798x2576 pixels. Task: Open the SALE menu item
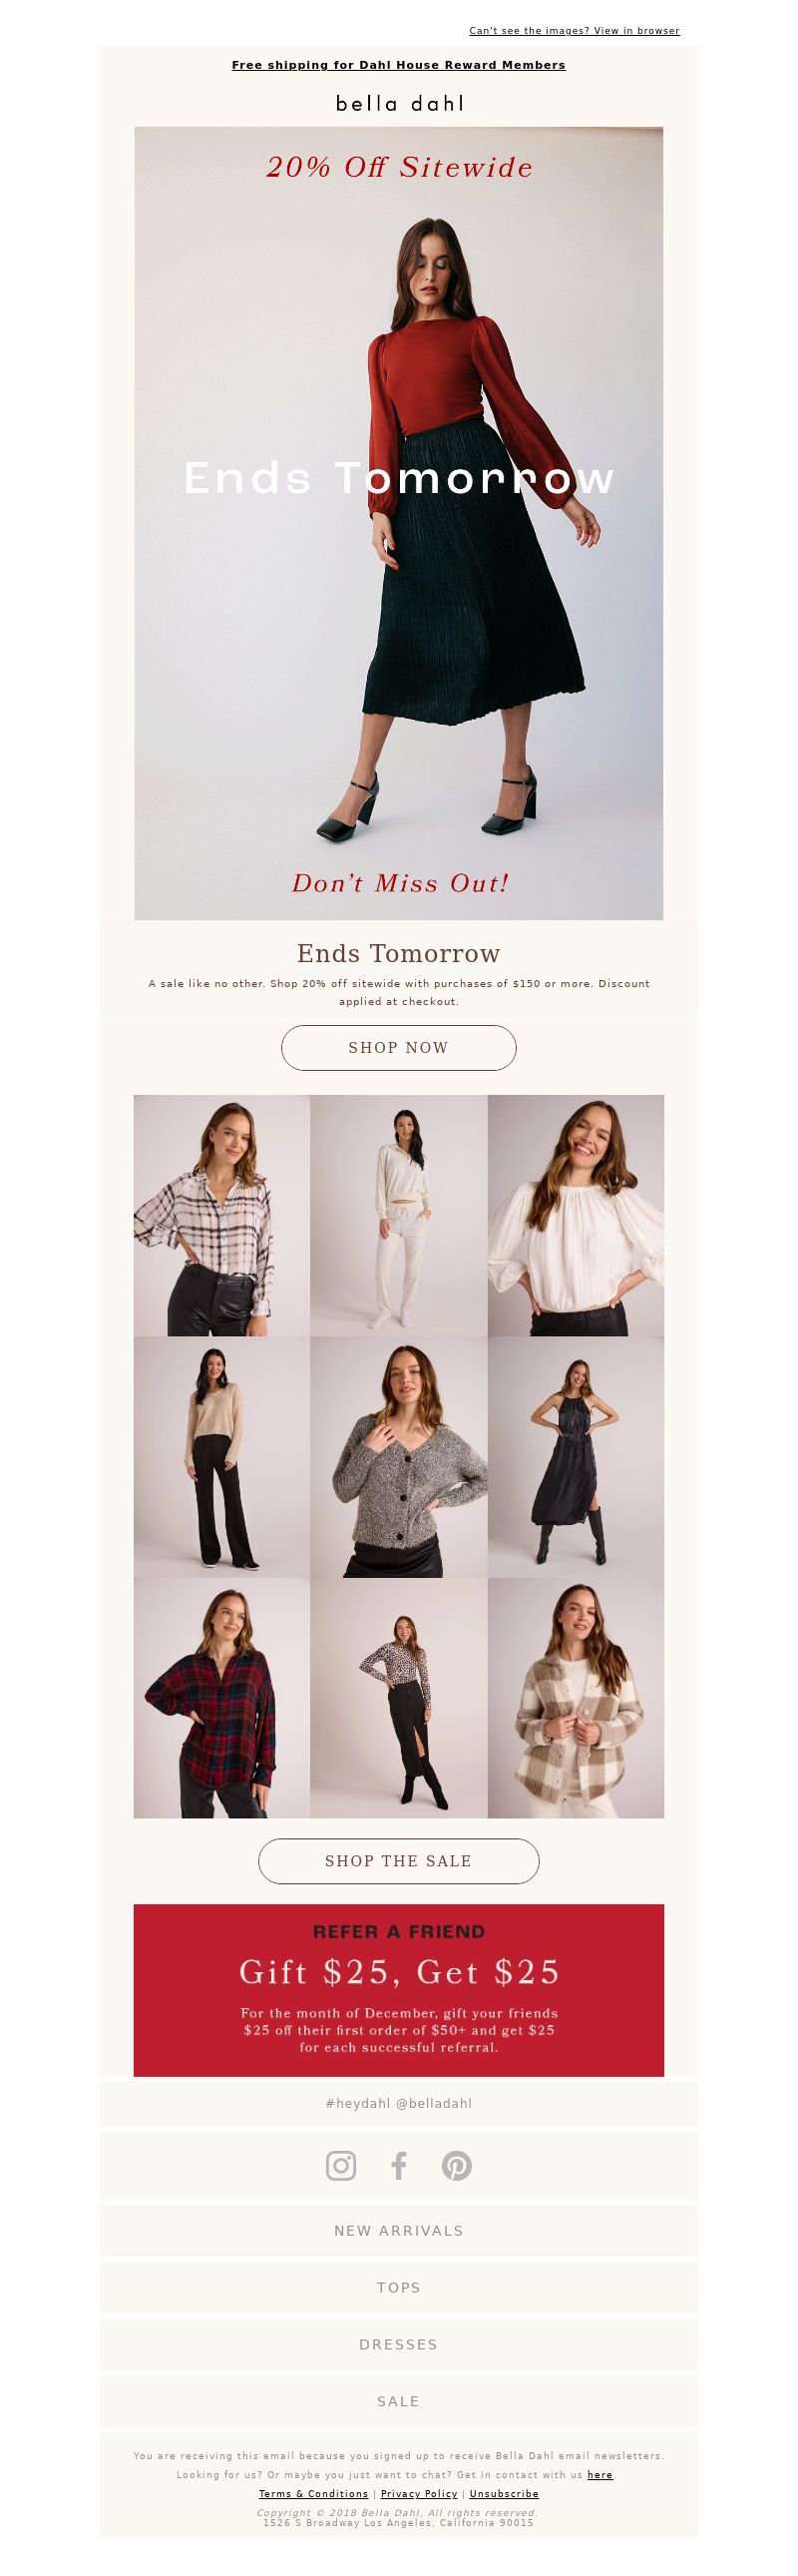(399, 2401)
